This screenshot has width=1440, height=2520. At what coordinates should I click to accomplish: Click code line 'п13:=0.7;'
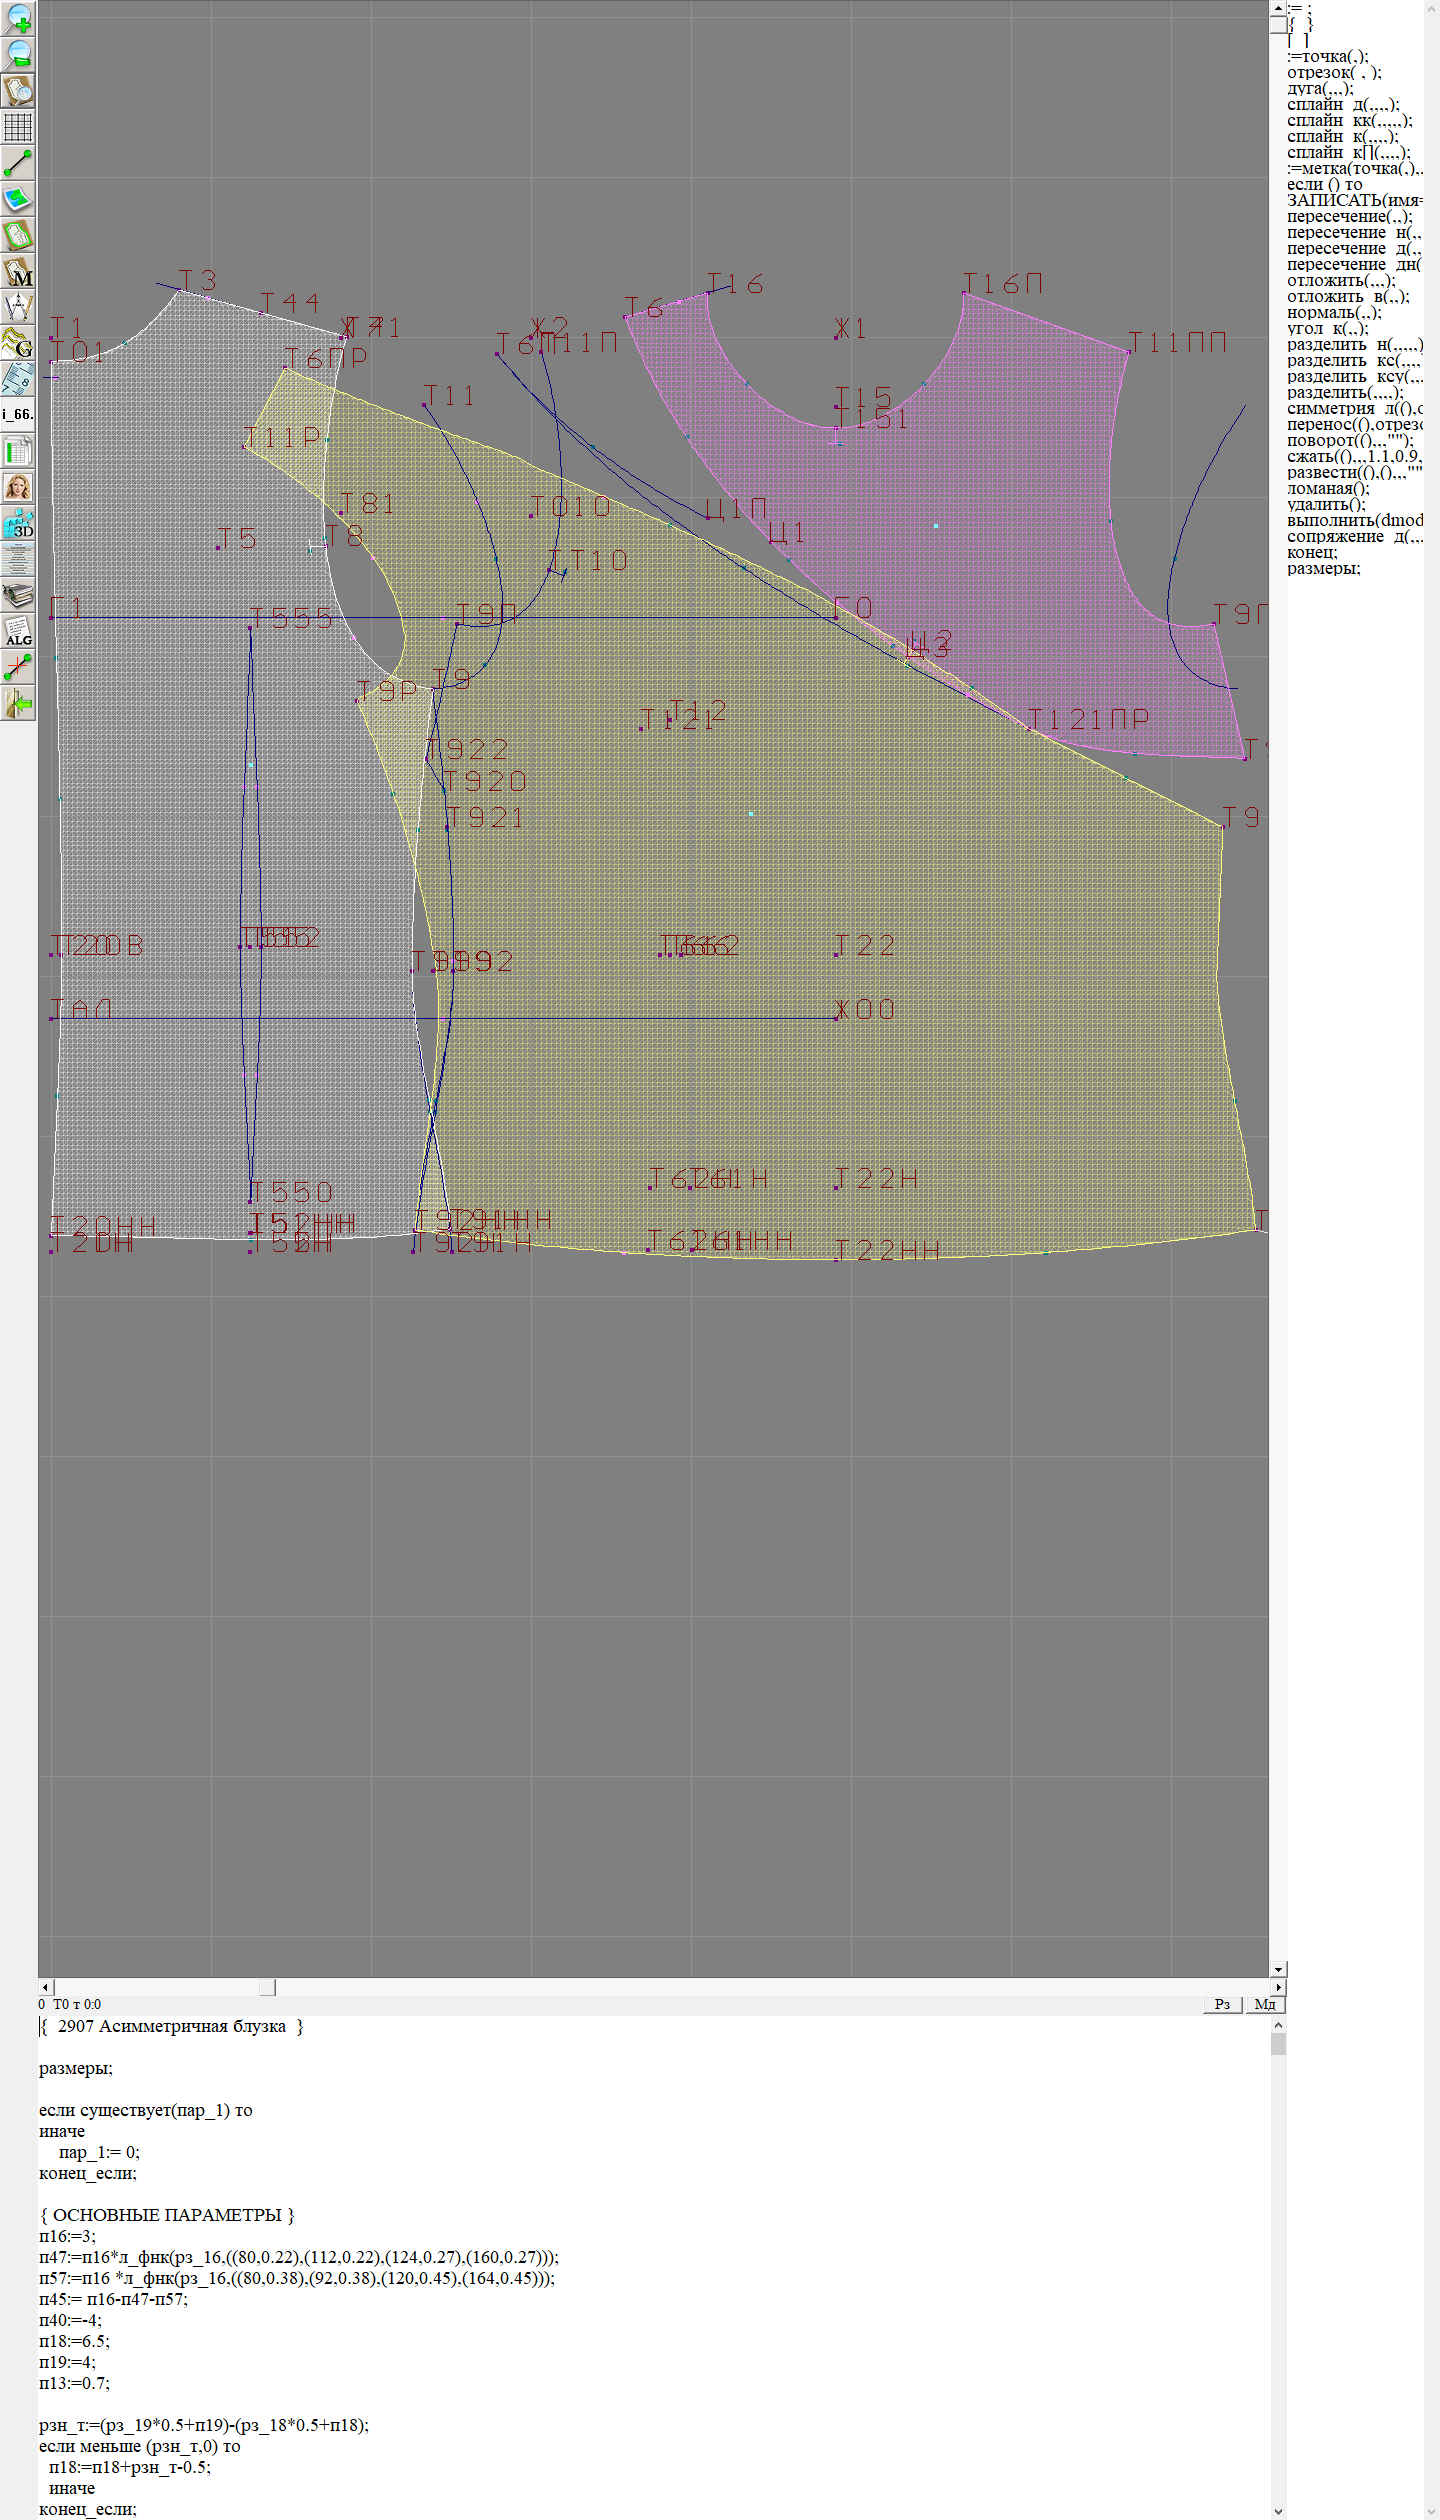pyautogui.click(x=74, y=2383)
